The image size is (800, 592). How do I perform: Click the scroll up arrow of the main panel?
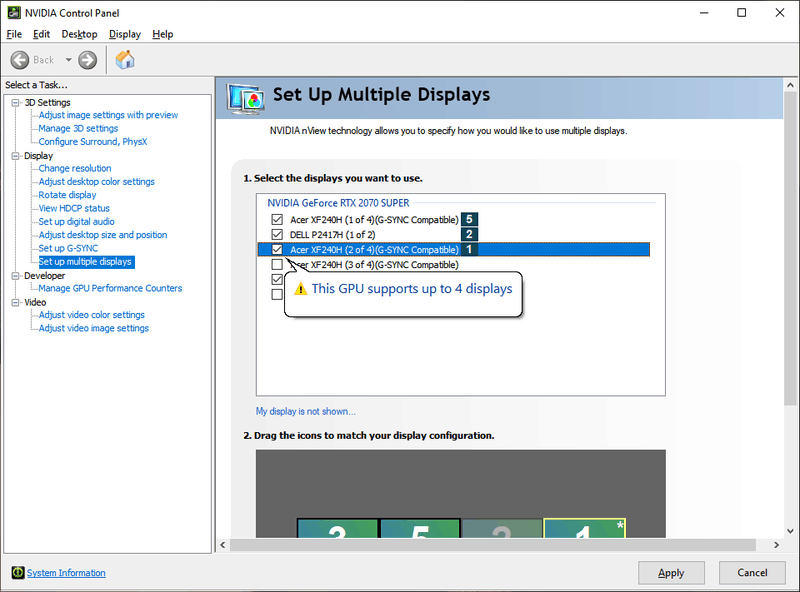pos(790,85)
